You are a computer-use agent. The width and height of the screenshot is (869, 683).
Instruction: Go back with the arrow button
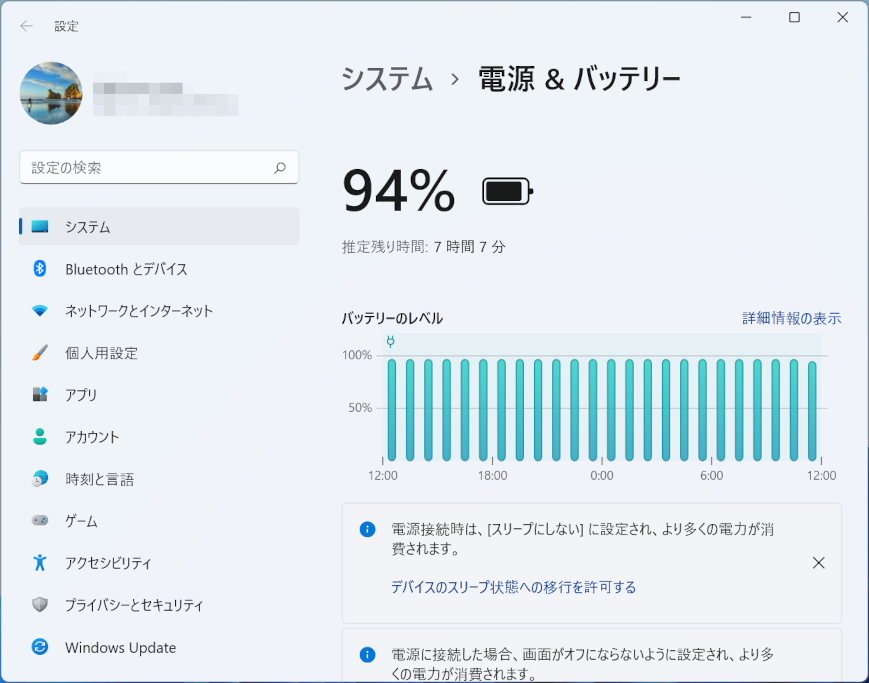point(26,26)
